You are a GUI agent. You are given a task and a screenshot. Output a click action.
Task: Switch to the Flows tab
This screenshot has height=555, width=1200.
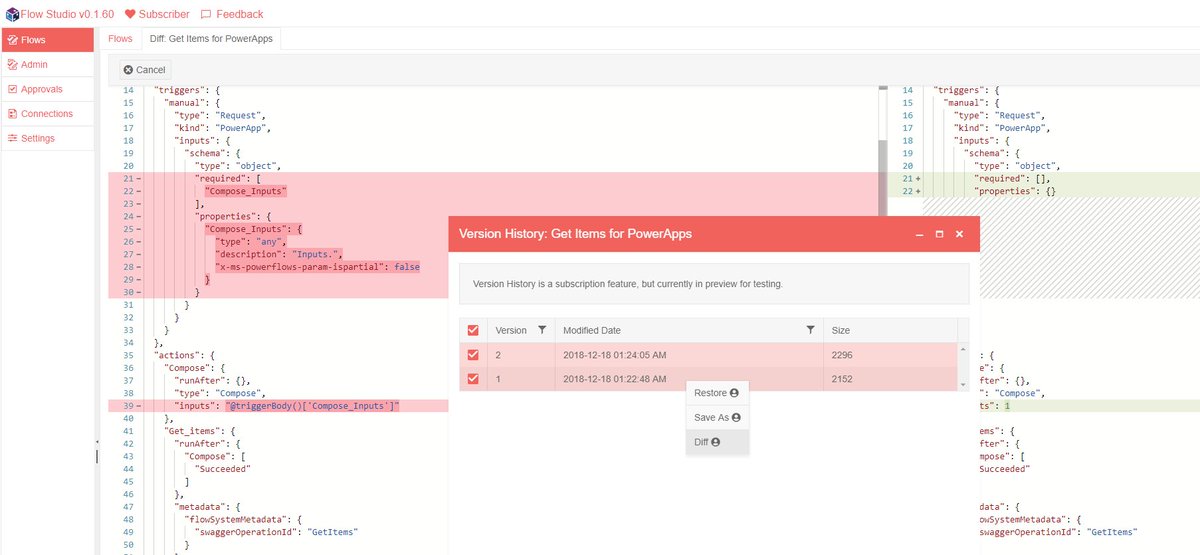120,39
